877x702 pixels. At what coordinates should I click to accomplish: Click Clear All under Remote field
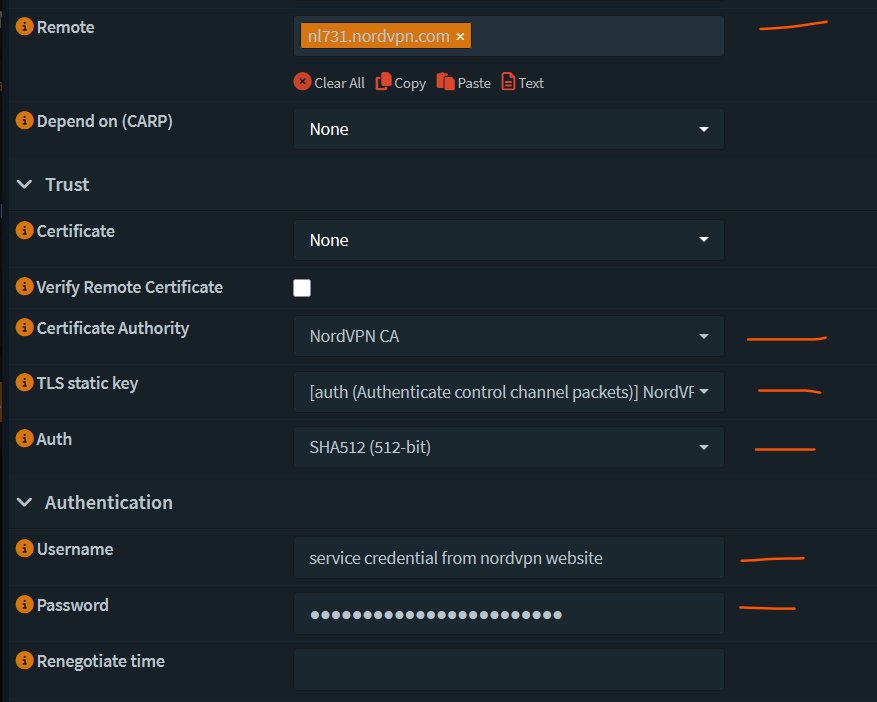[x=329, y=83]
